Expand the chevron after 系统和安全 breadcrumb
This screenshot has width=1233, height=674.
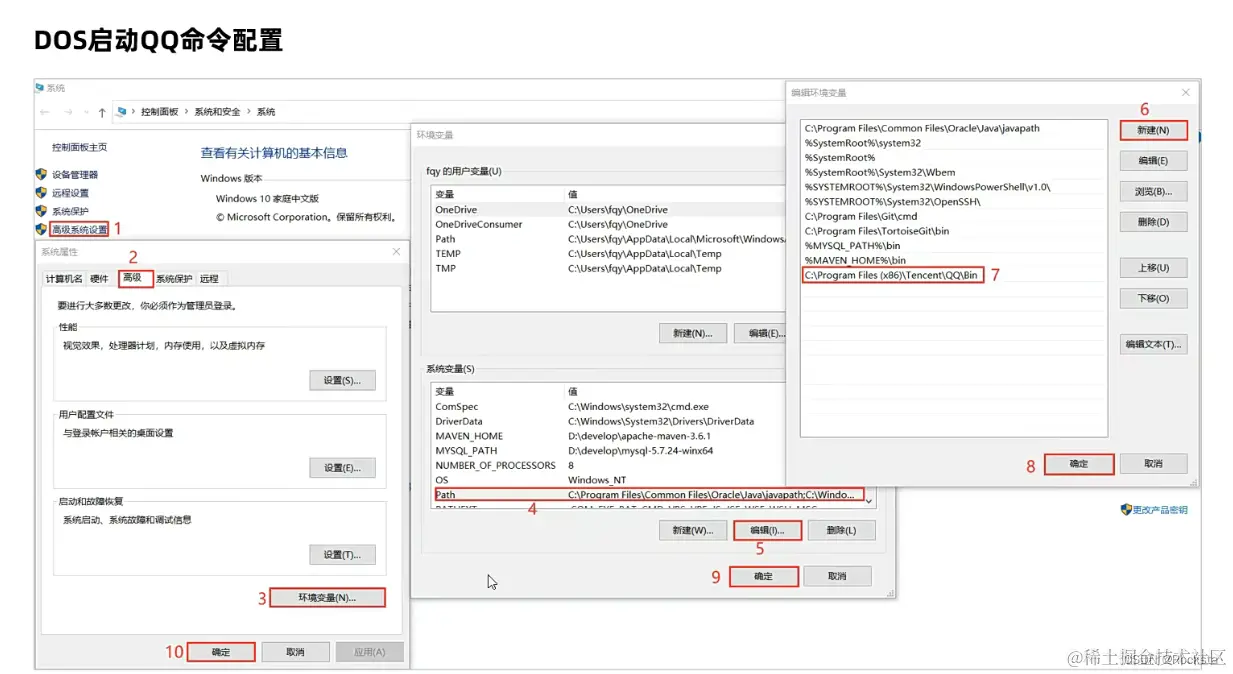[x=249, y=112]
